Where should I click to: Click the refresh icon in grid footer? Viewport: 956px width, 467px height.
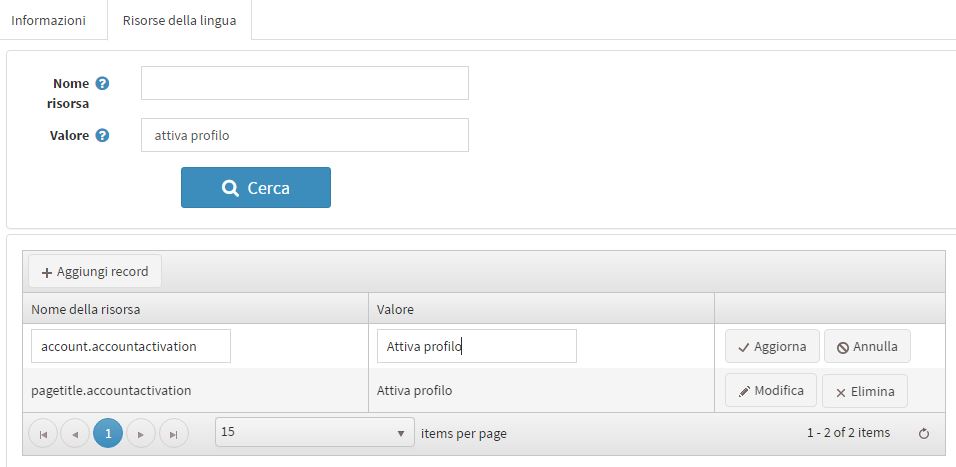point(923,433)
